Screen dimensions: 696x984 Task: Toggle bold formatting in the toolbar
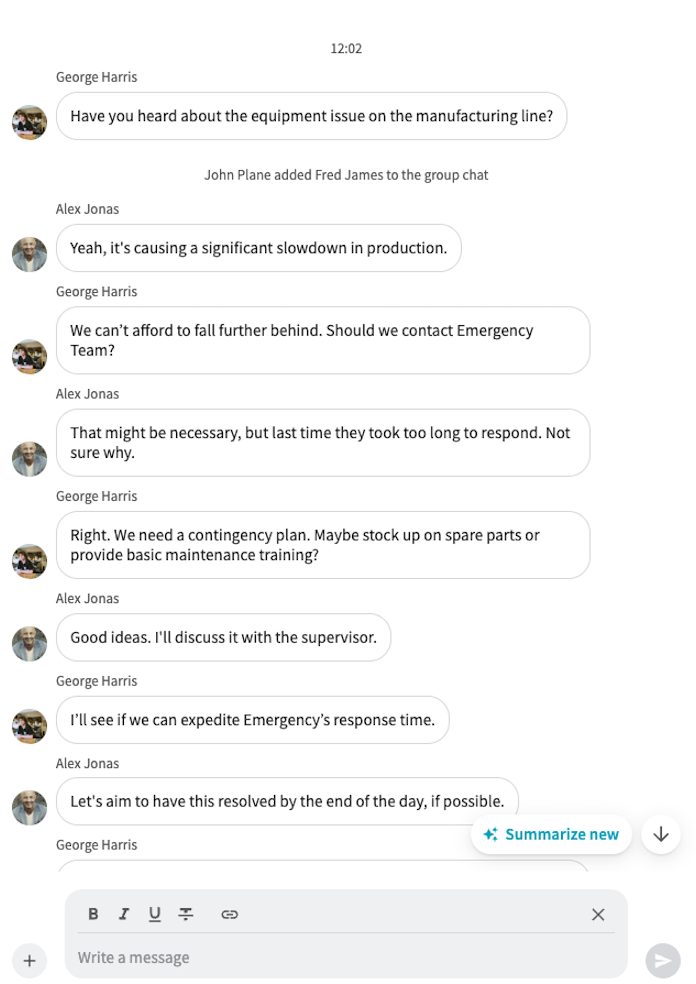(92, 913)
